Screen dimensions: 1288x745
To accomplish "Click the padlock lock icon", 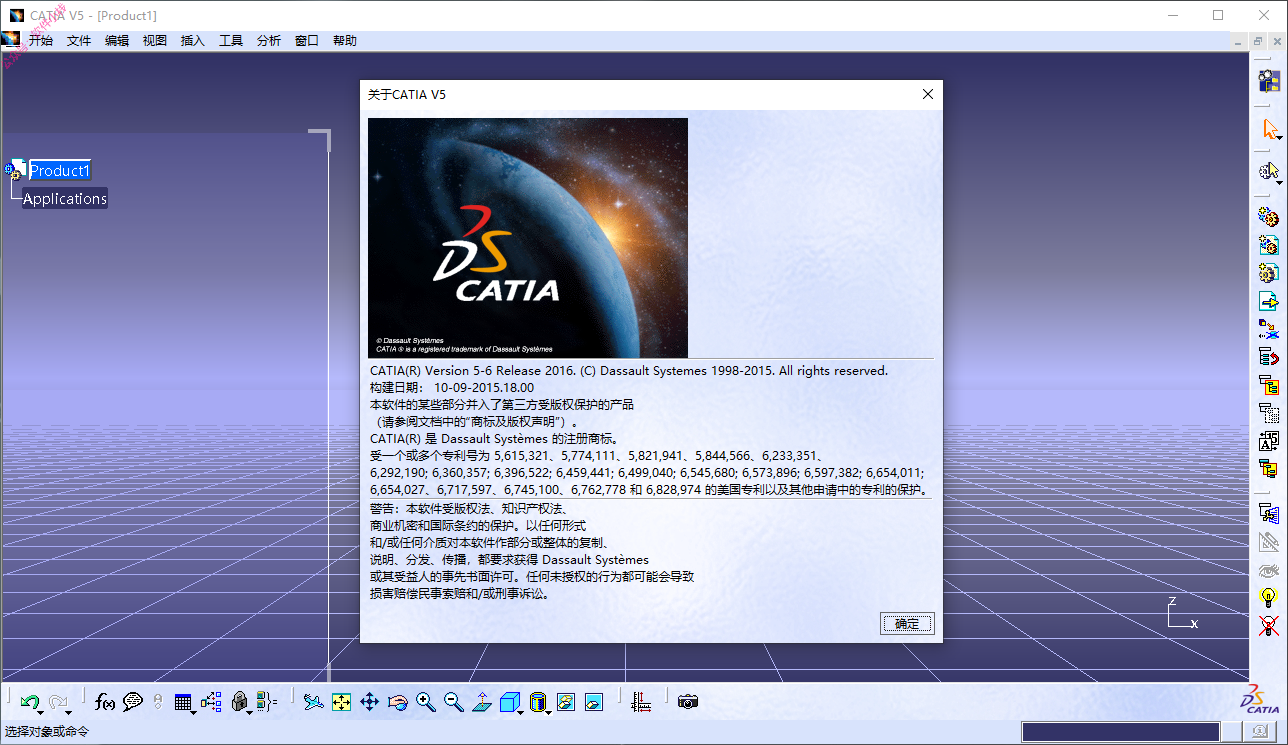I will (239, 702).
